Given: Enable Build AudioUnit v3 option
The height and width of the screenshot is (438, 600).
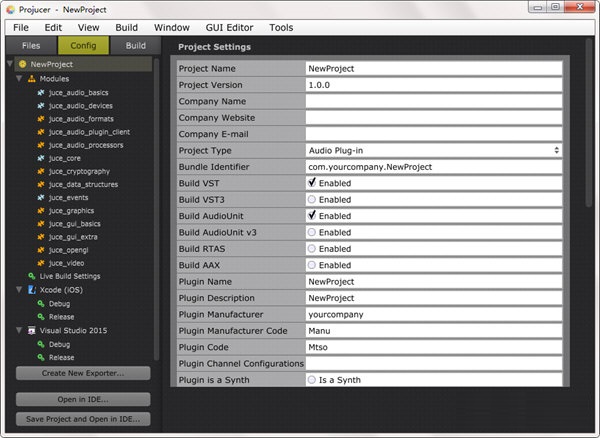Looking at the screenshot, I should click(x=312, y=232).
